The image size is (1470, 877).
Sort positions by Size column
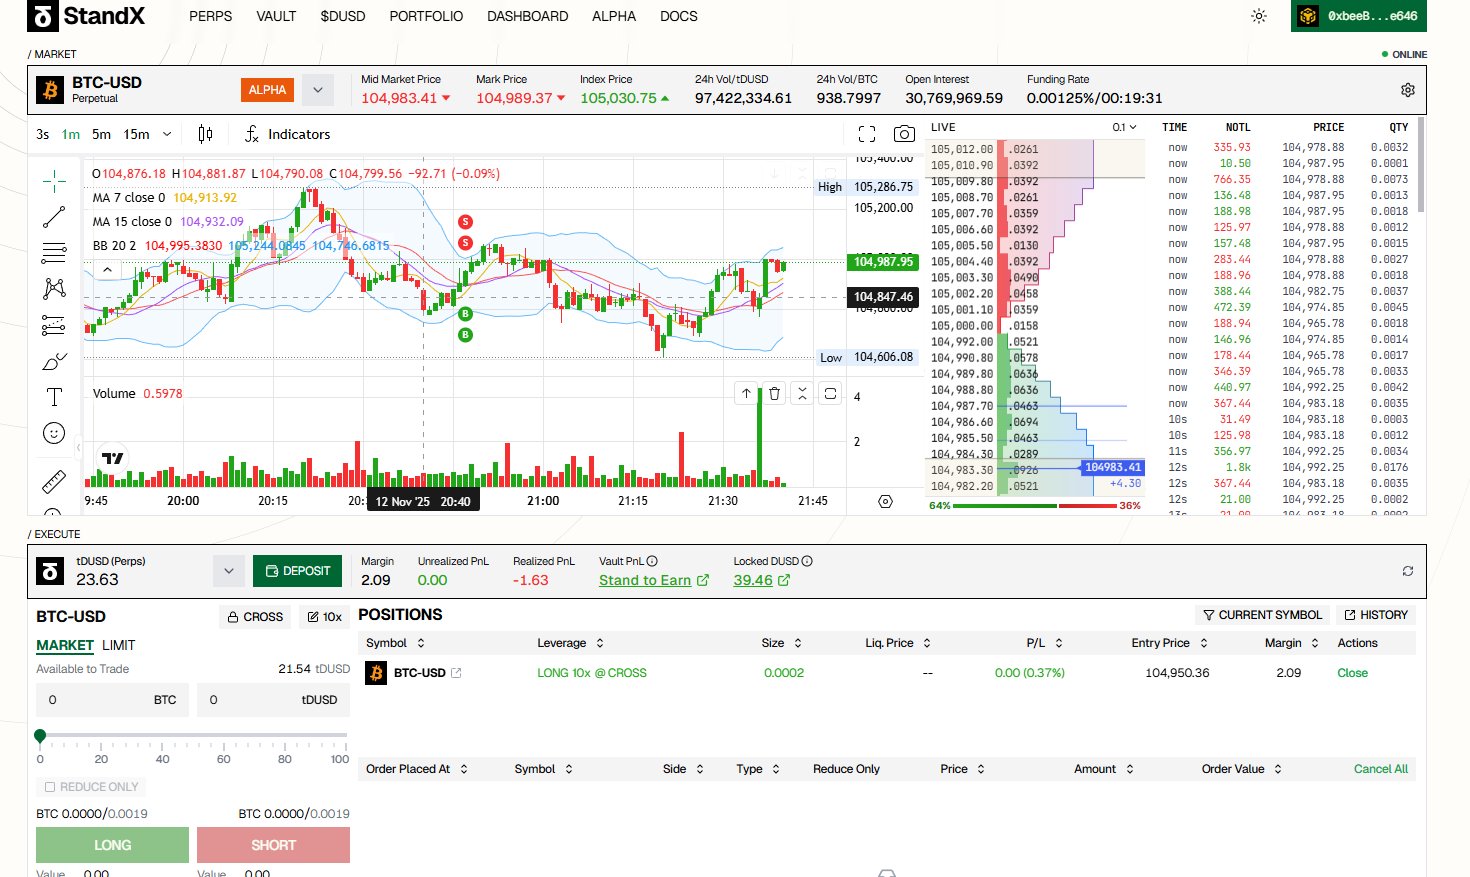tap(783, 643)
